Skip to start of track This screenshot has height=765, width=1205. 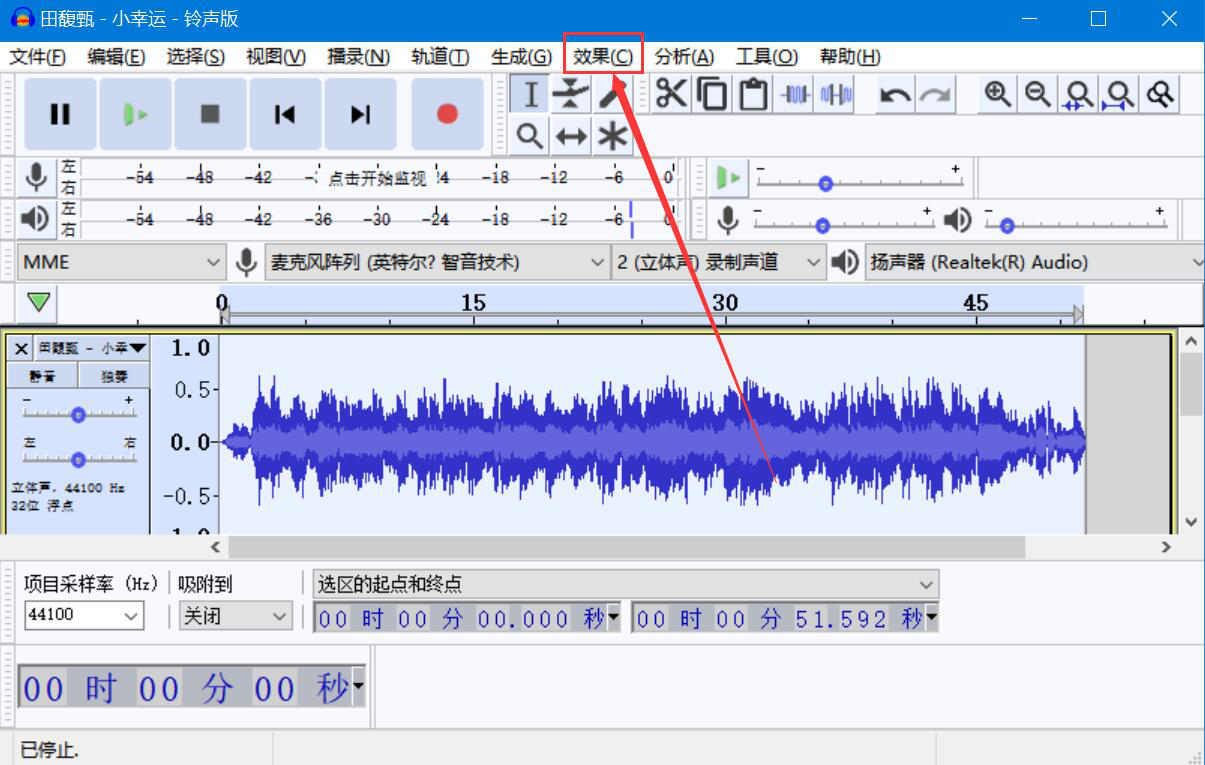[x=285, y=114]
